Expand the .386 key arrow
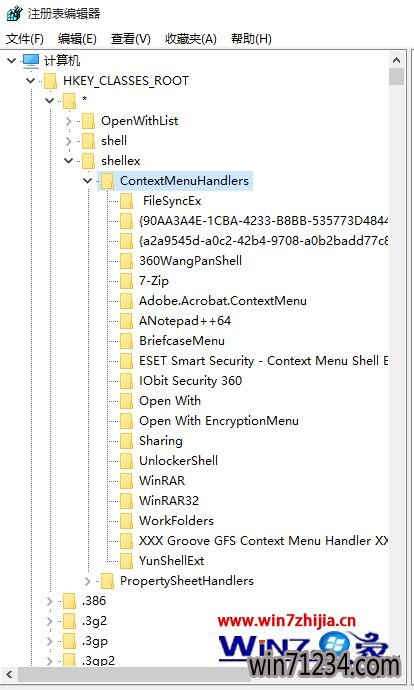 (x=50, y=601)
